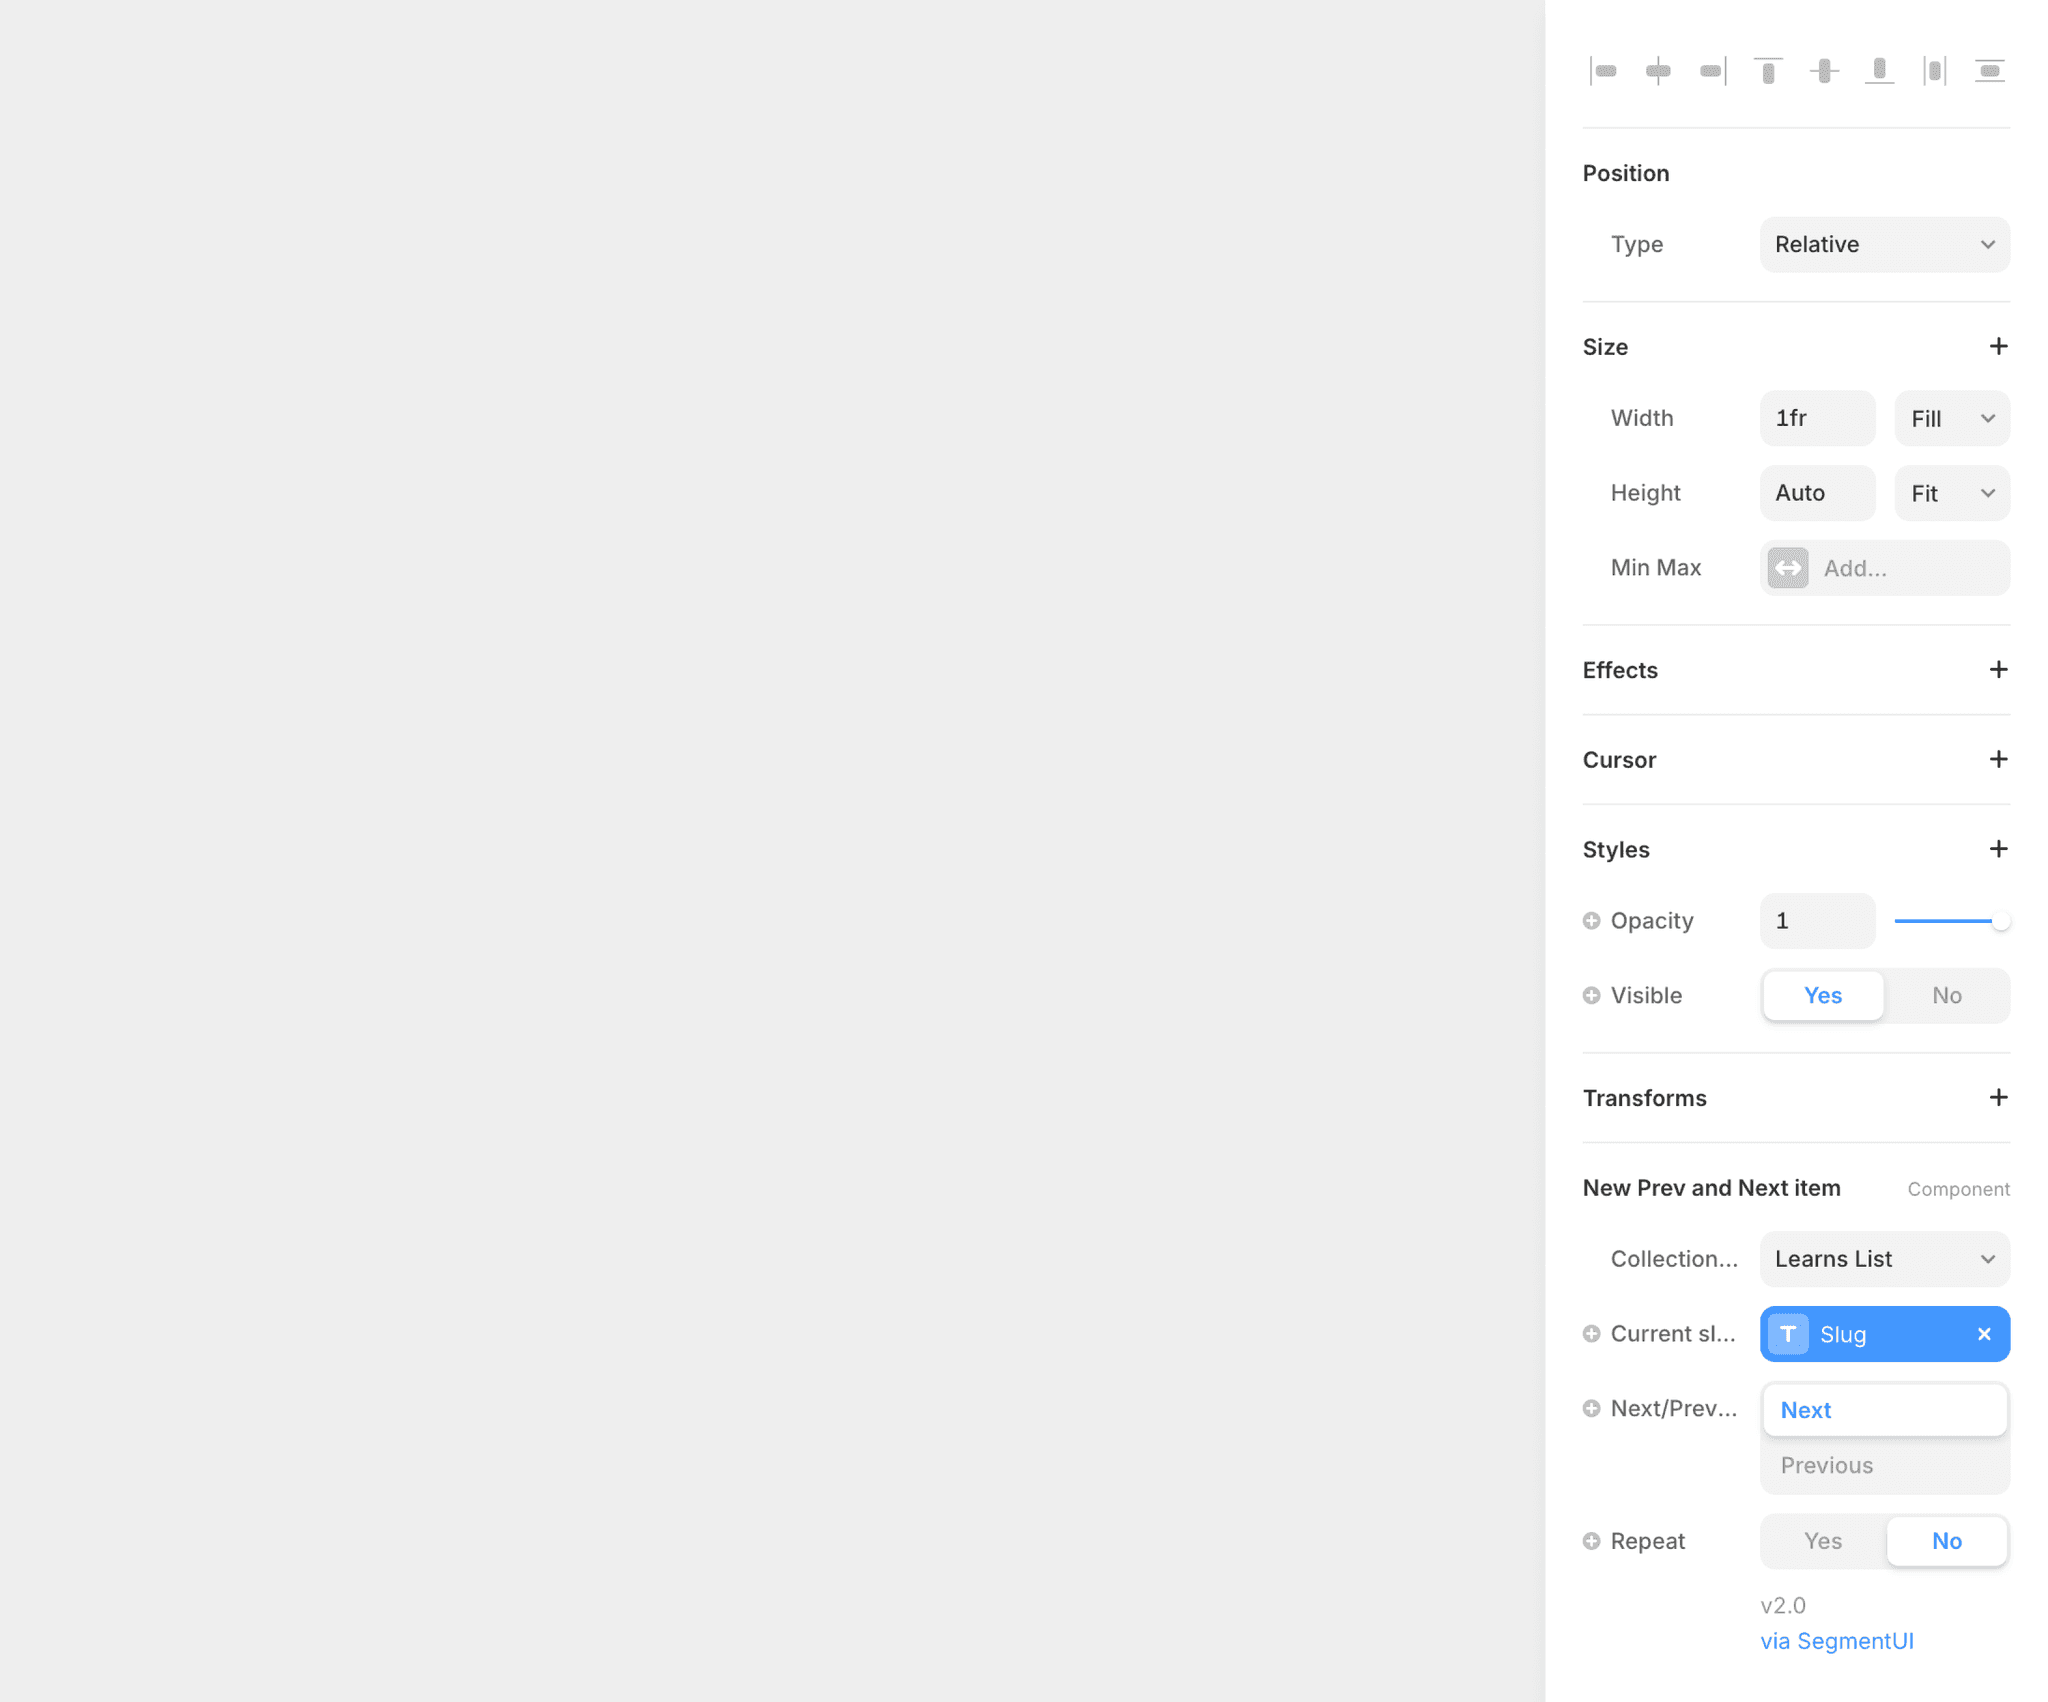Select the align vertical center icon
This screenshot has height=1702, width=2048.
tap(1824, 70)
